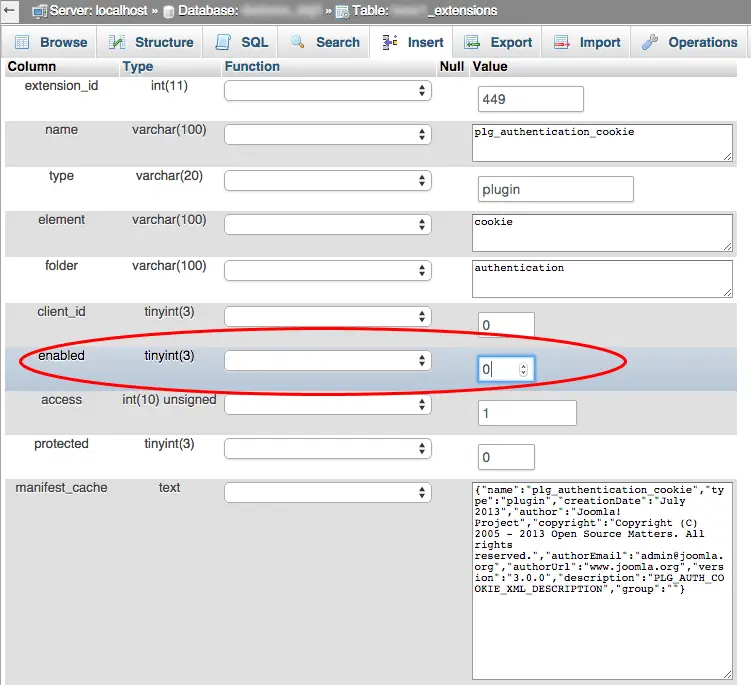Open Function dropdown for name row
This screenshot has height=685, width=751.
[328, 135]
